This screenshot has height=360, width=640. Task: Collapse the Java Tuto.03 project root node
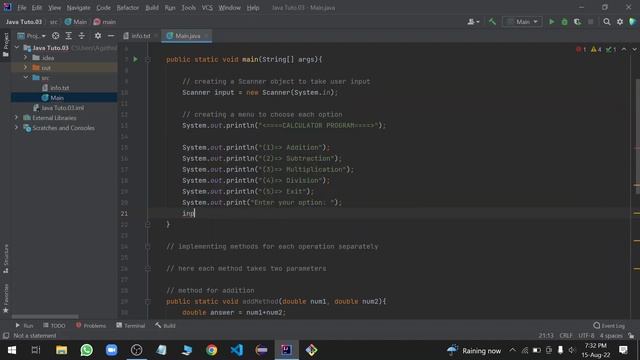17,48
